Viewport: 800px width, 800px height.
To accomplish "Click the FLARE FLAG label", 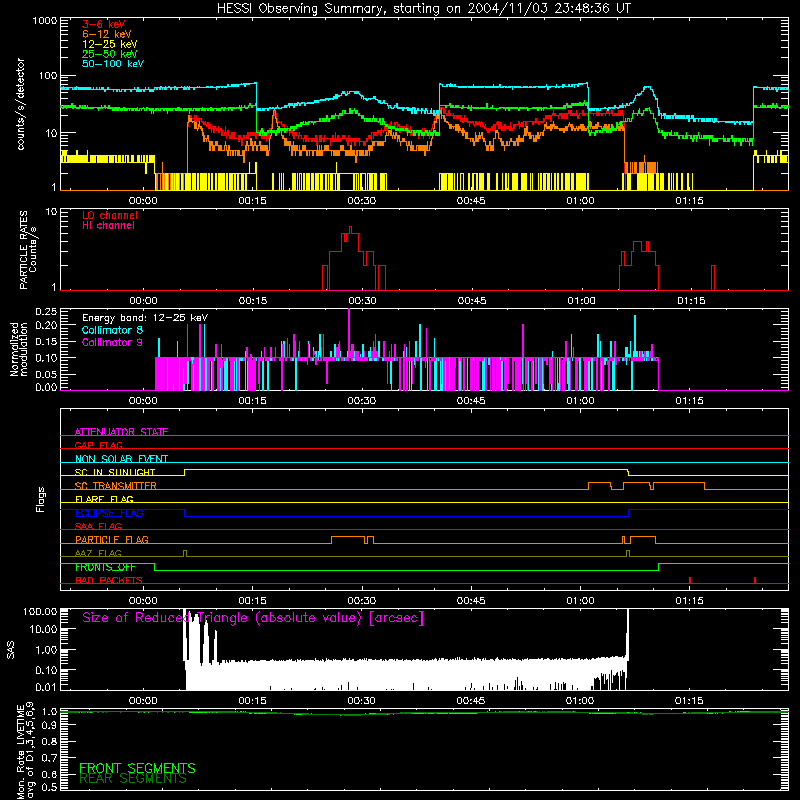I will (104, 499).
